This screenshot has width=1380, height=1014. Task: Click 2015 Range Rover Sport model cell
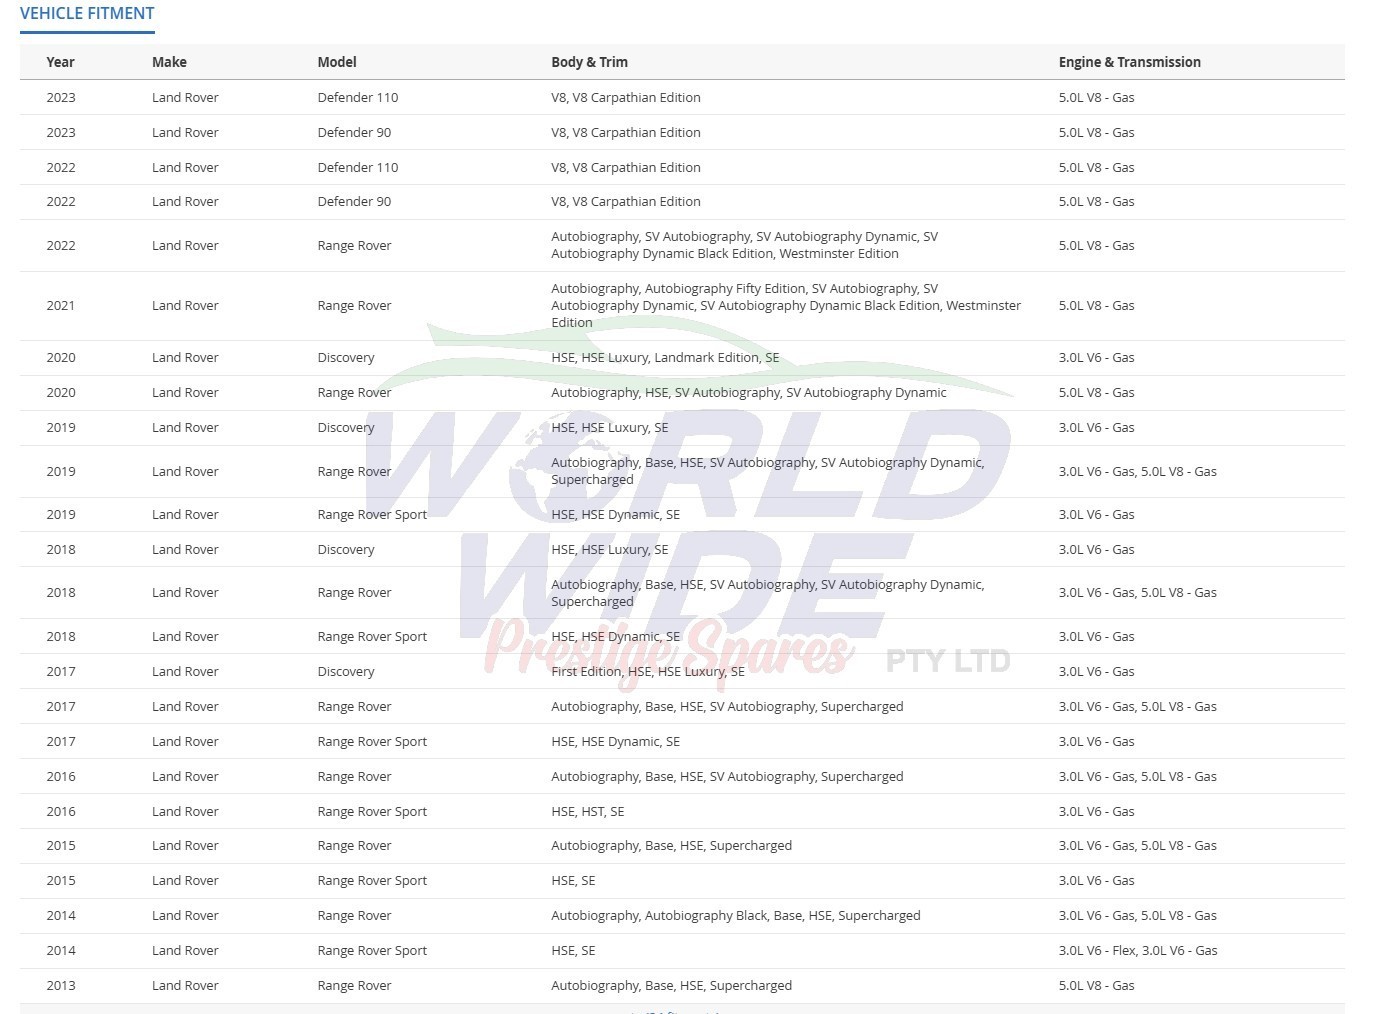372,881
